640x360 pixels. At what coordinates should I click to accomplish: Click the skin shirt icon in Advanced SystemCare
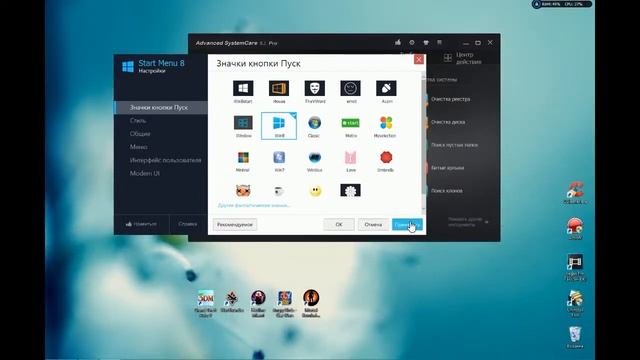tap(426, 42)
